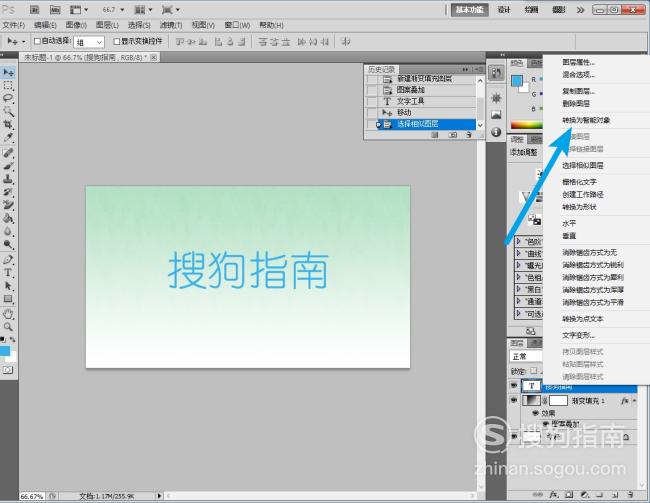Toggle 图案叠加 effect visibility eye

tap(546, 424)
